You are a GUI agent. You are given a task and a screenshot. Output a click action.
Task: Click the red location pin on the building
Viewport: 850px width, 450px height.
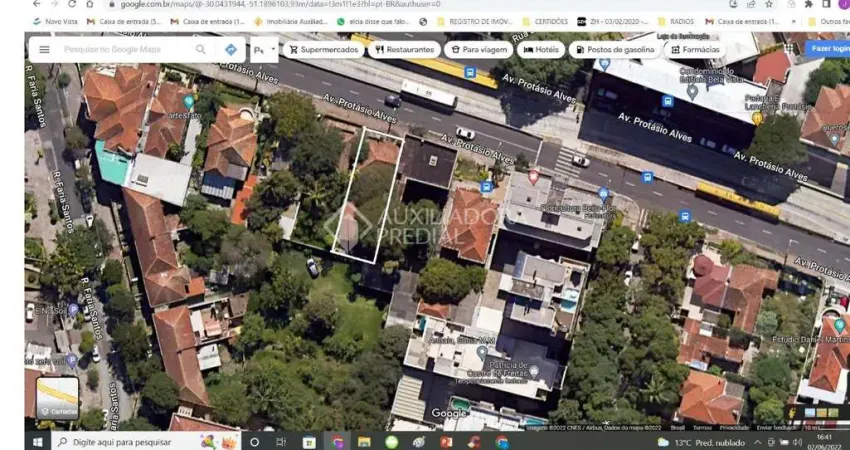click(x=533, y=177)
